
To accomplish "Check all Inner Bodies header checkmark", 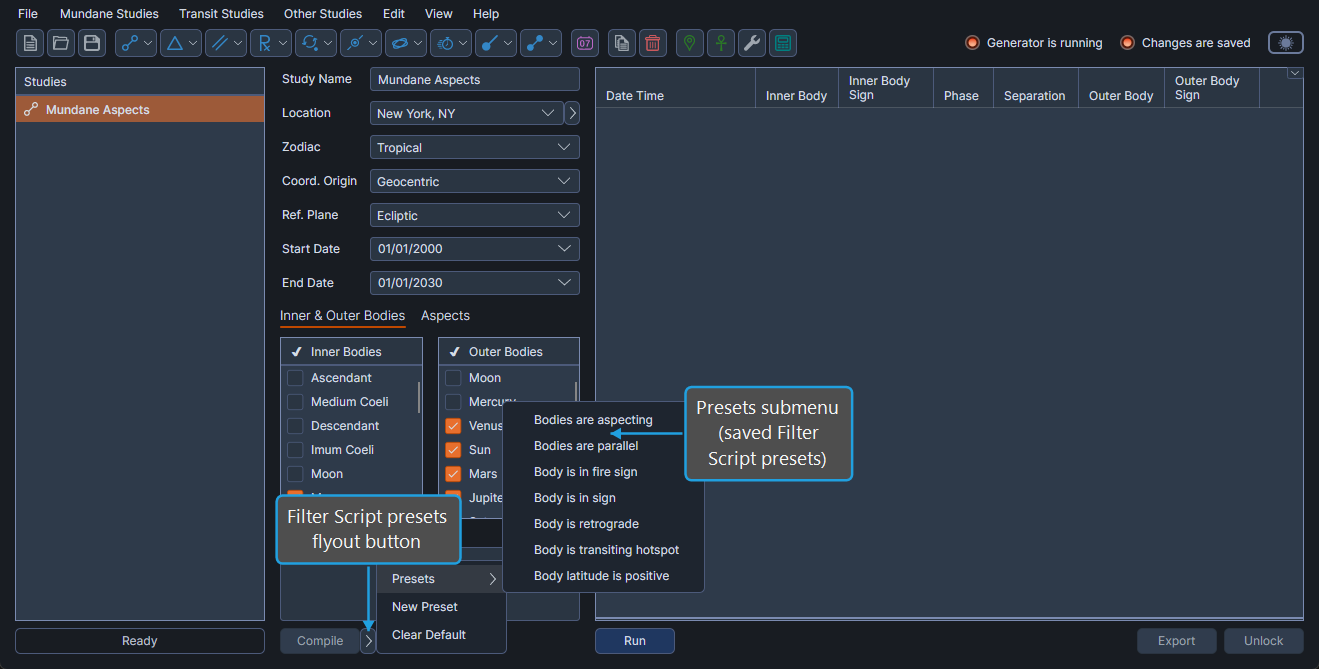I will click(x=296, y=352).
